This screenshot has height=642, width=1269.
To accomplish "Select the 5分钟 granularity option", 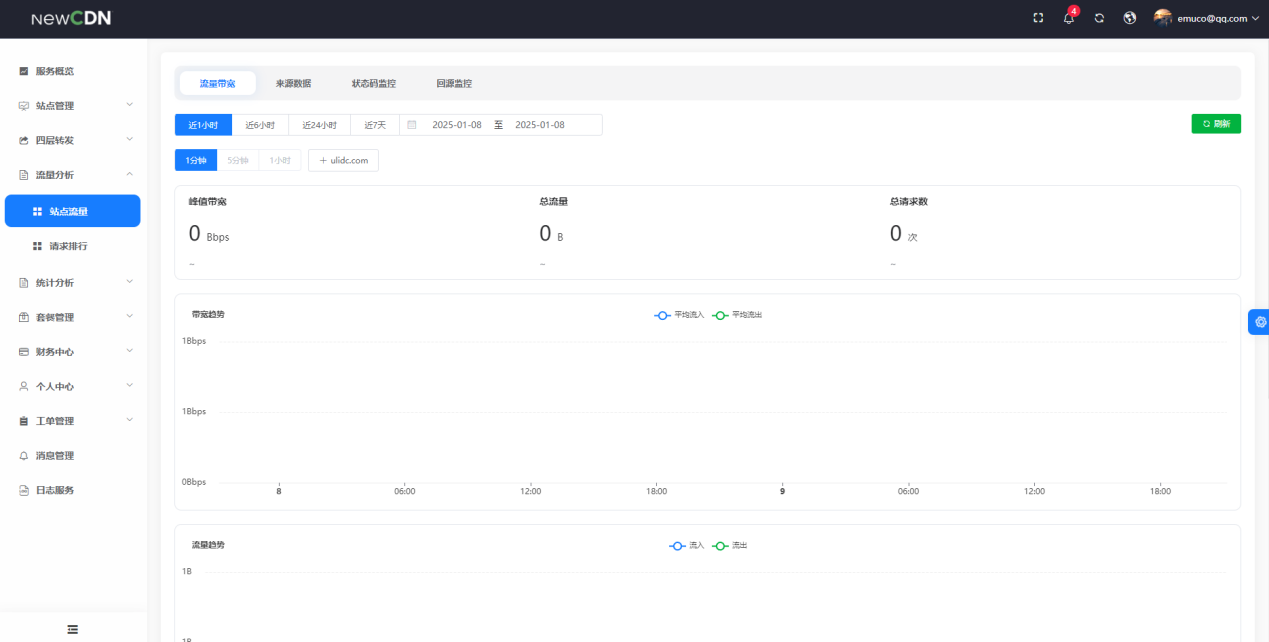I will click(237, 160).
